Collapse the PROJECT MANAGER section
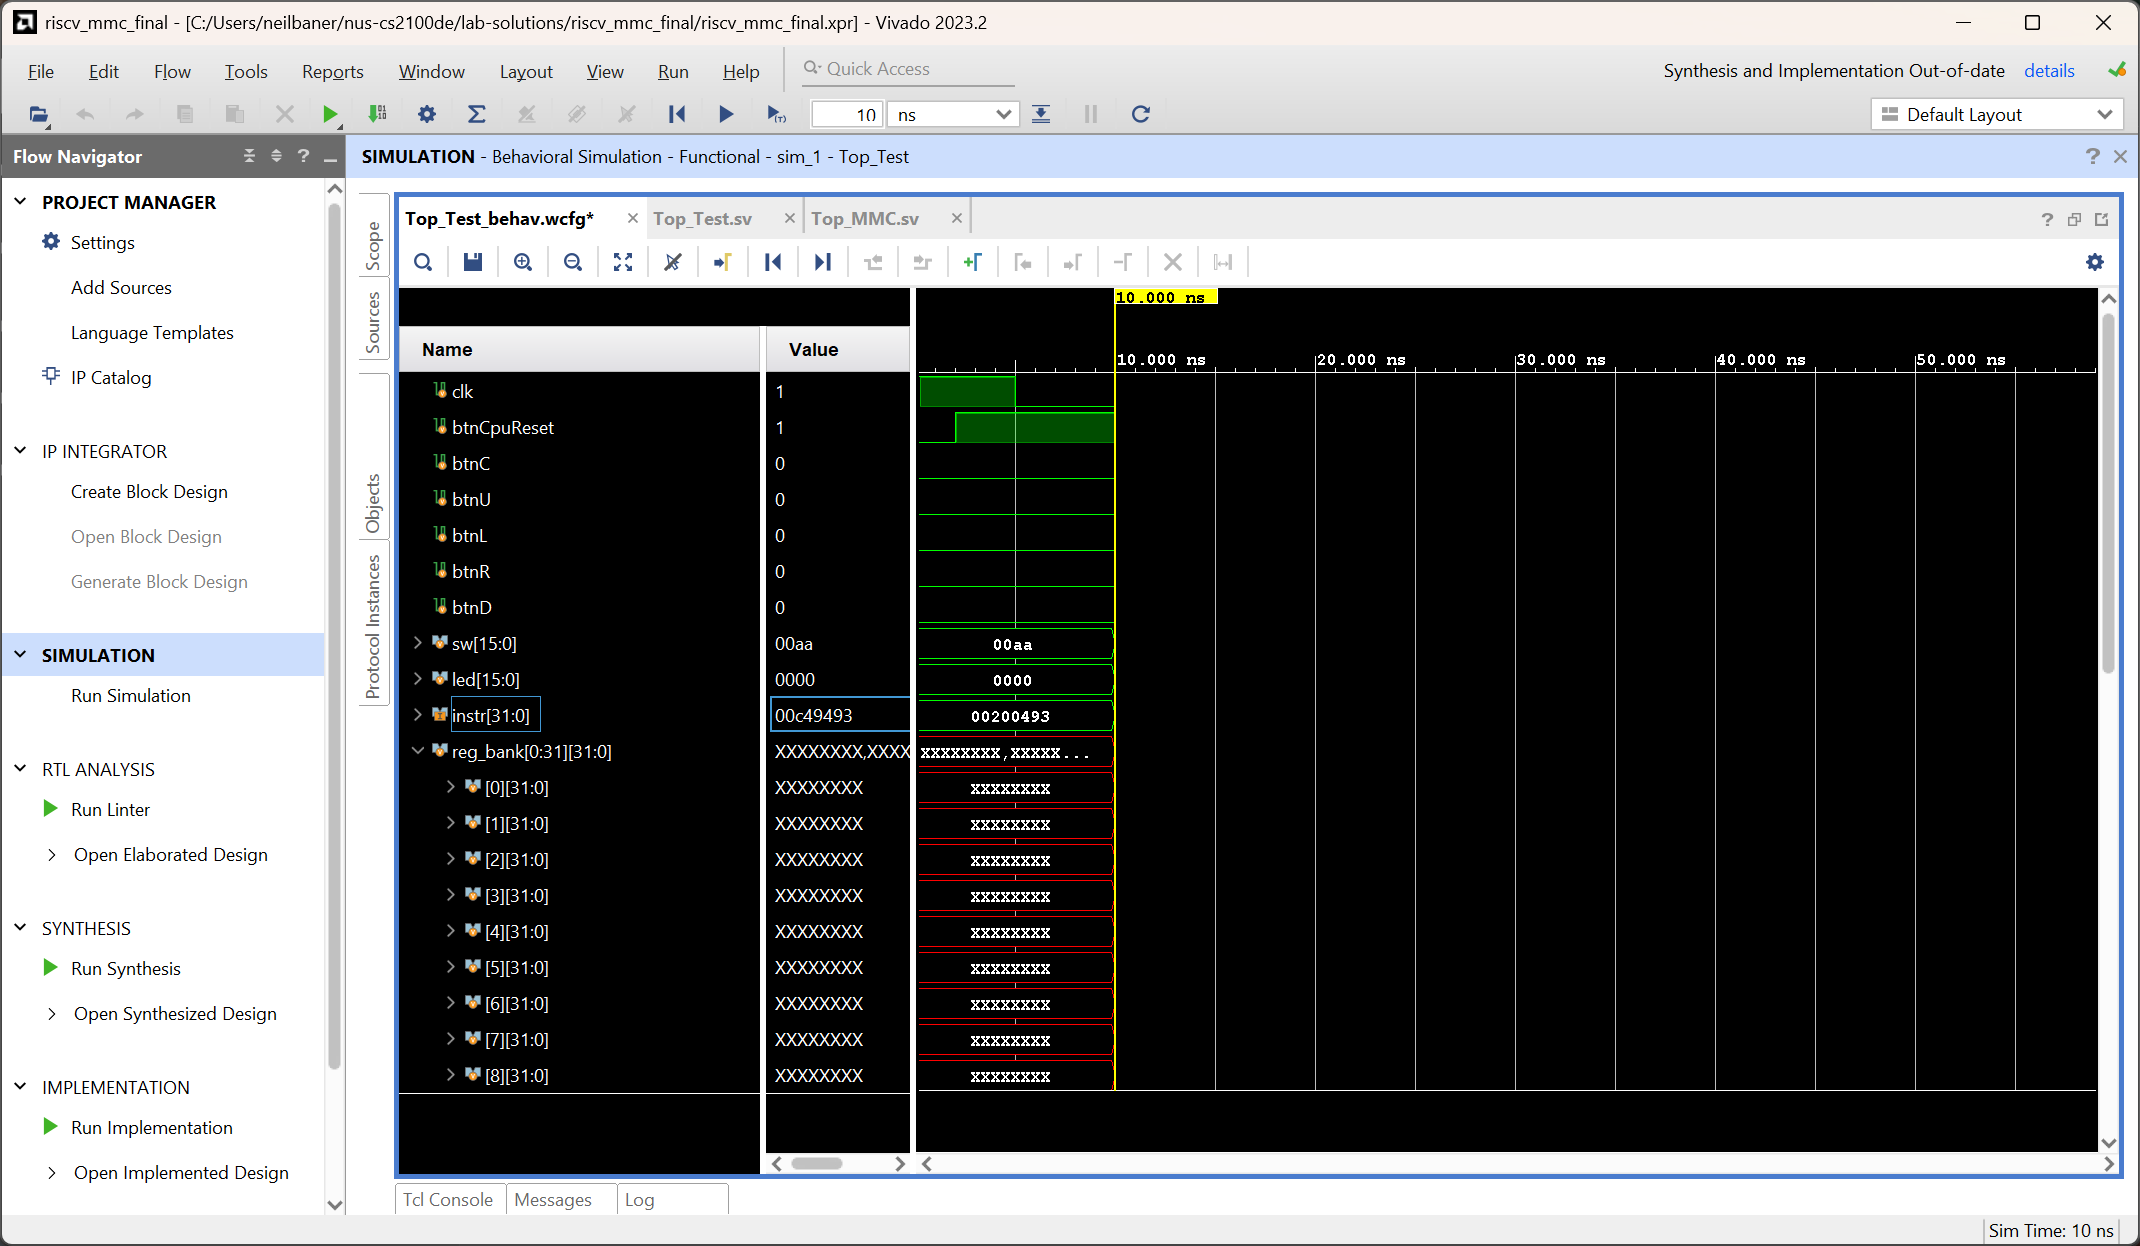Viewport: 2140px width, 1246px height. [21, 202]
